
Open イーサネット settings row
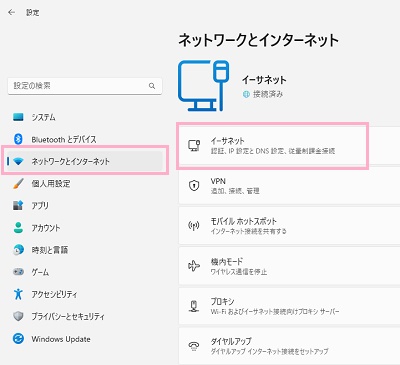(289, 146)
